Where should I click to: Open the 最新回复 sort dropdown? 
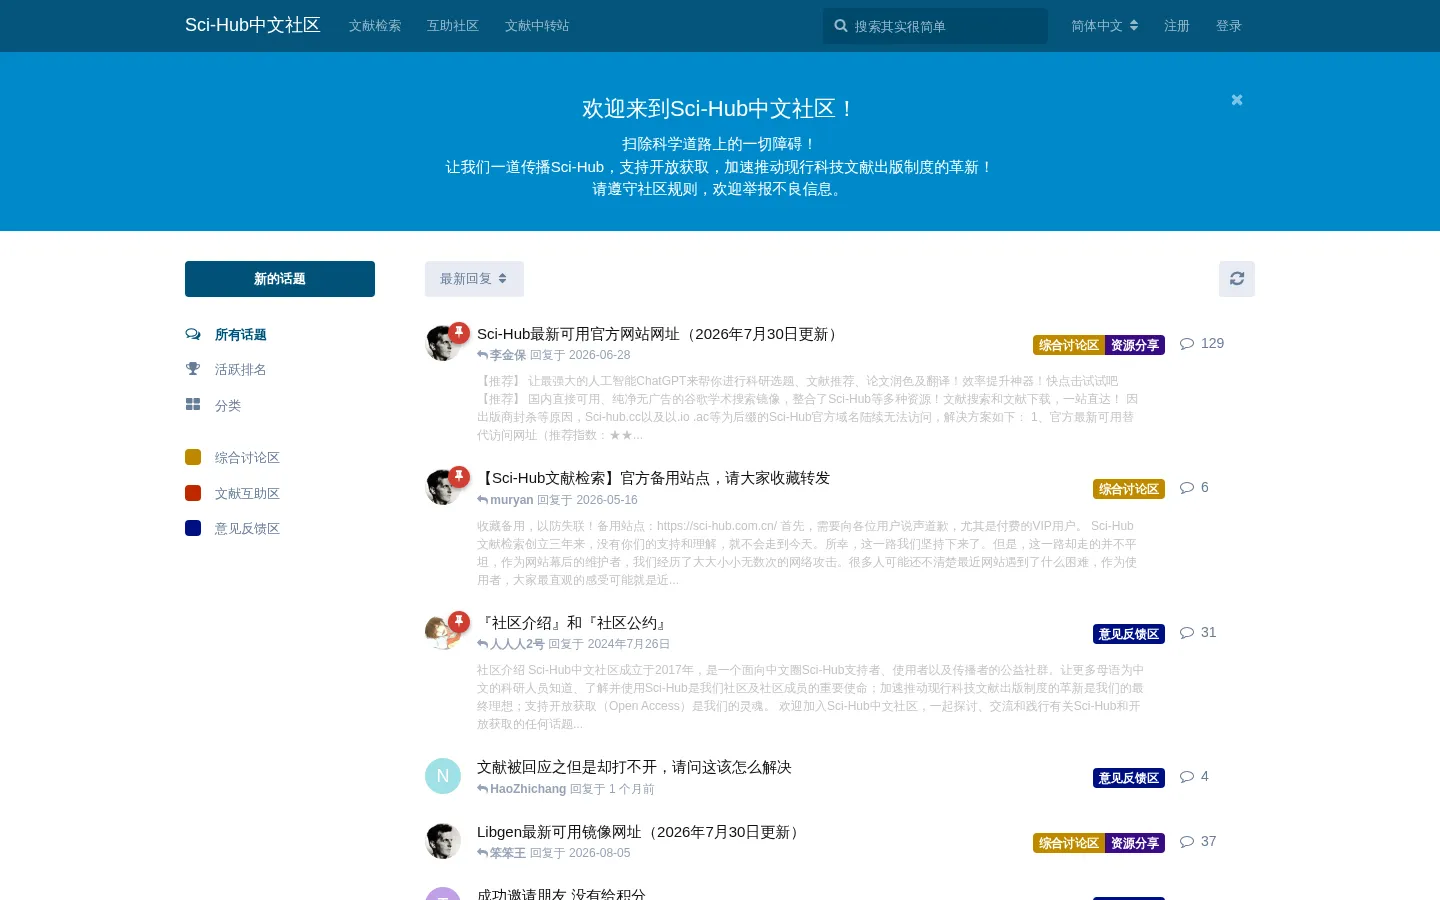[474, 279]
